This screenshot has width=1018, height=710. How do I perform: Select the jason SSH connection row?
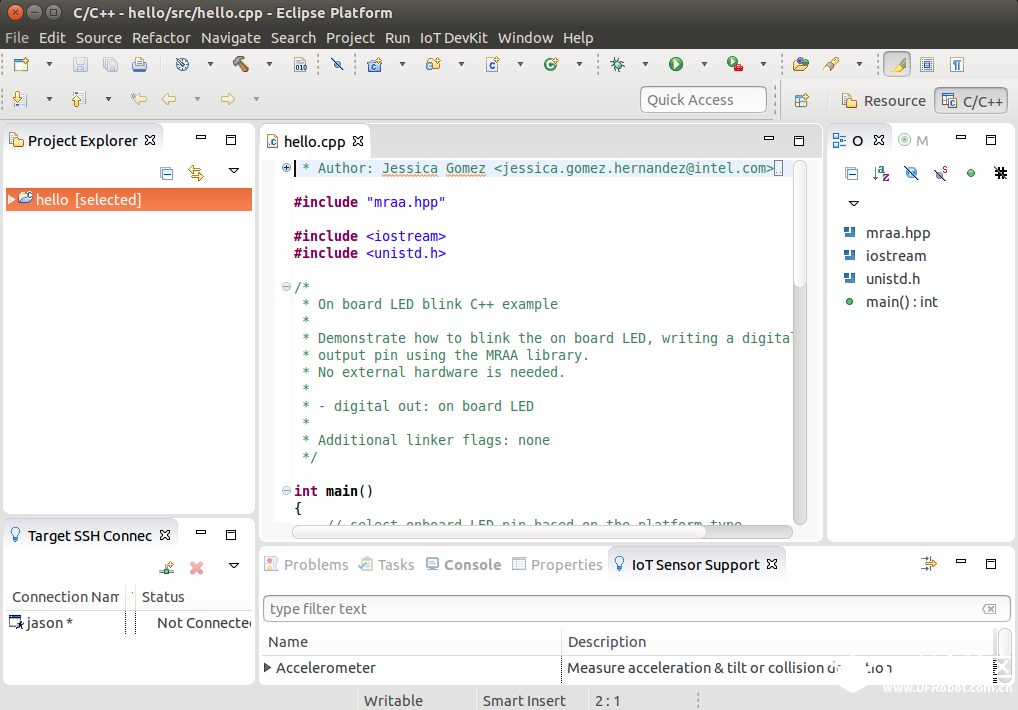point(129,622)
